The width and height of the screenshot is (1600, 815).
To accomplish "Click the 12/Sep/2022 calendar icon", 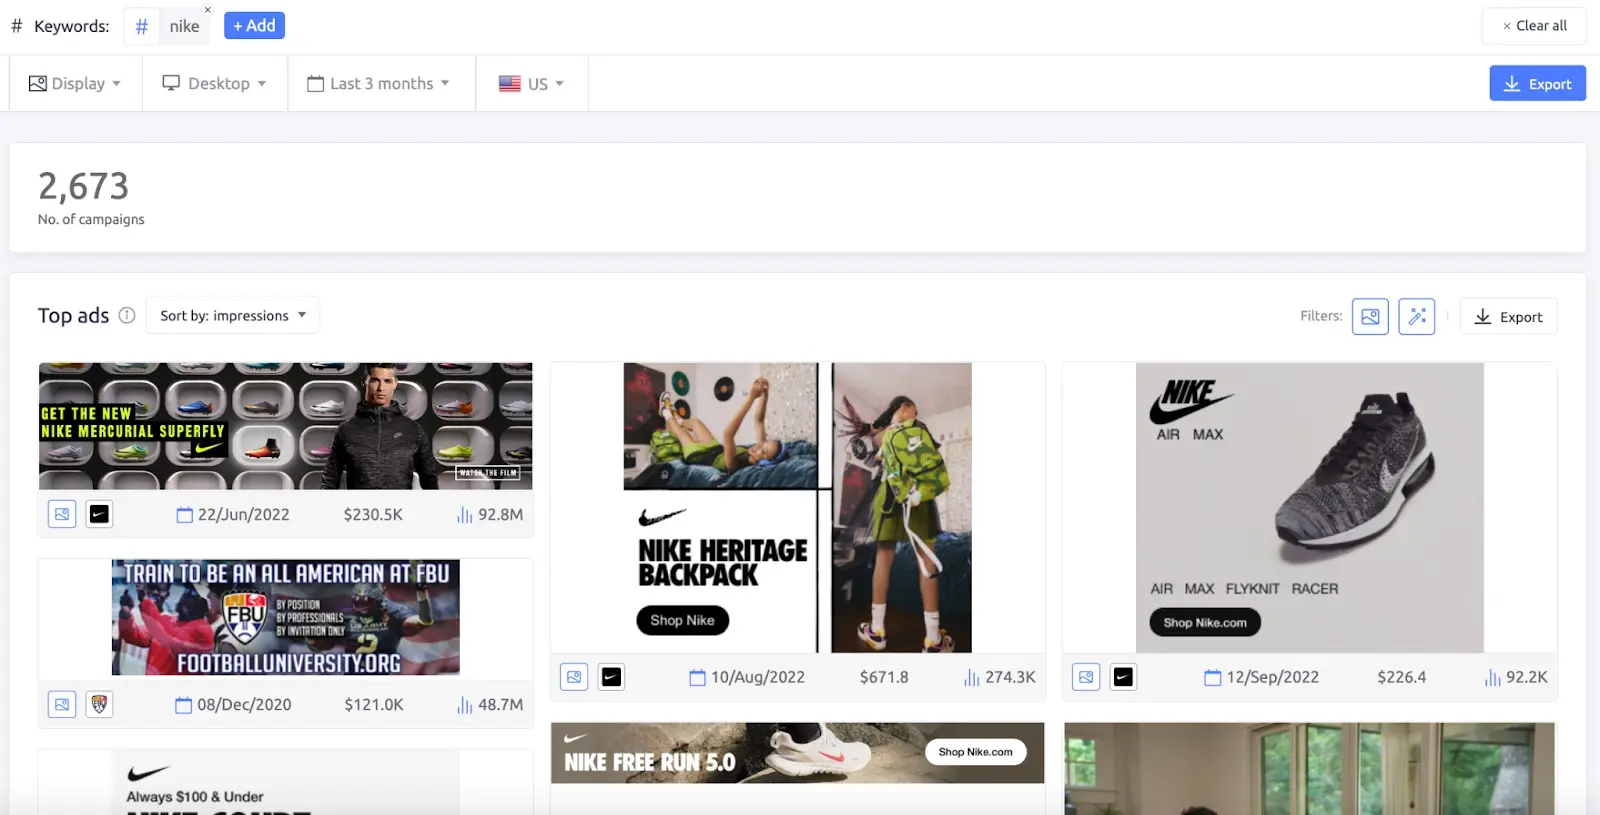I will click(x=1212, y=678).
